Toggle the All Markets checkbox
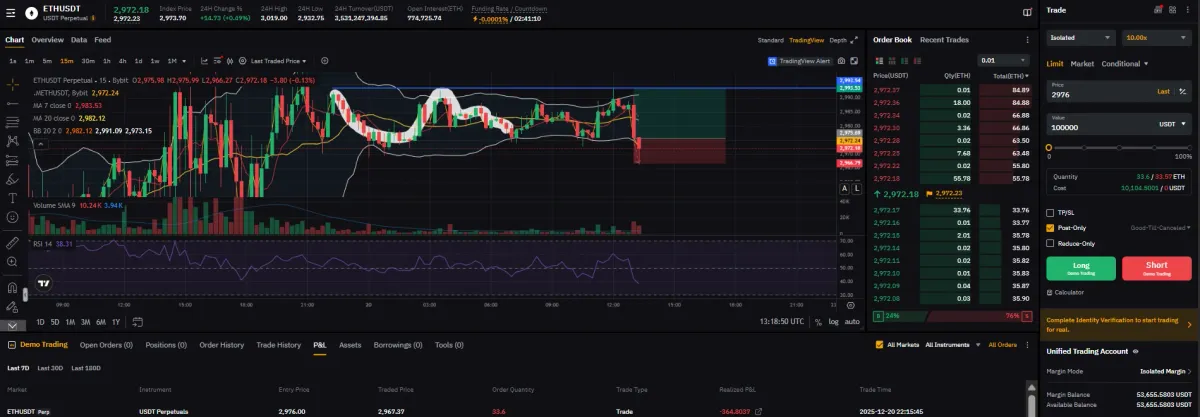Image resolution: width=1200 pixels, height=417 pixels. [879, 344]
